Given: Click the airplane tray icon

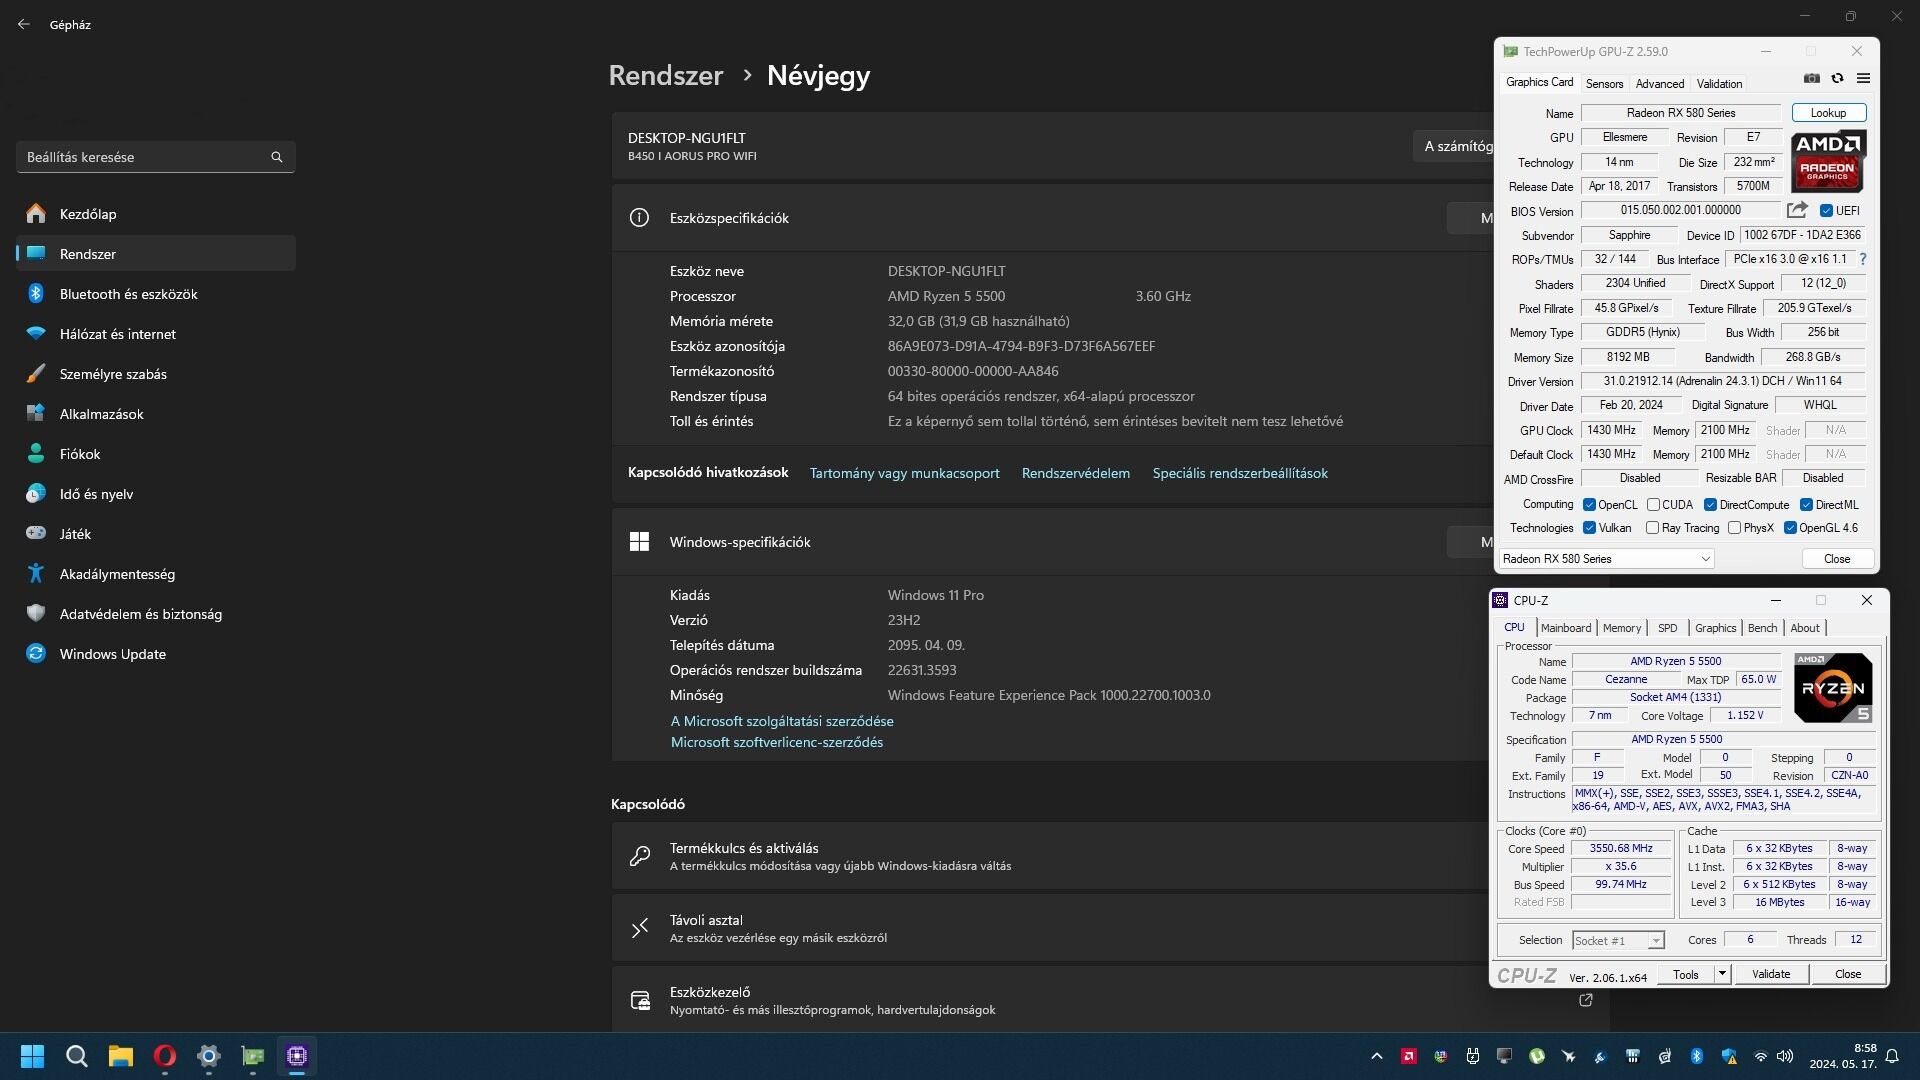Looking at the screenshot, I should (x=1569, y=1056).
